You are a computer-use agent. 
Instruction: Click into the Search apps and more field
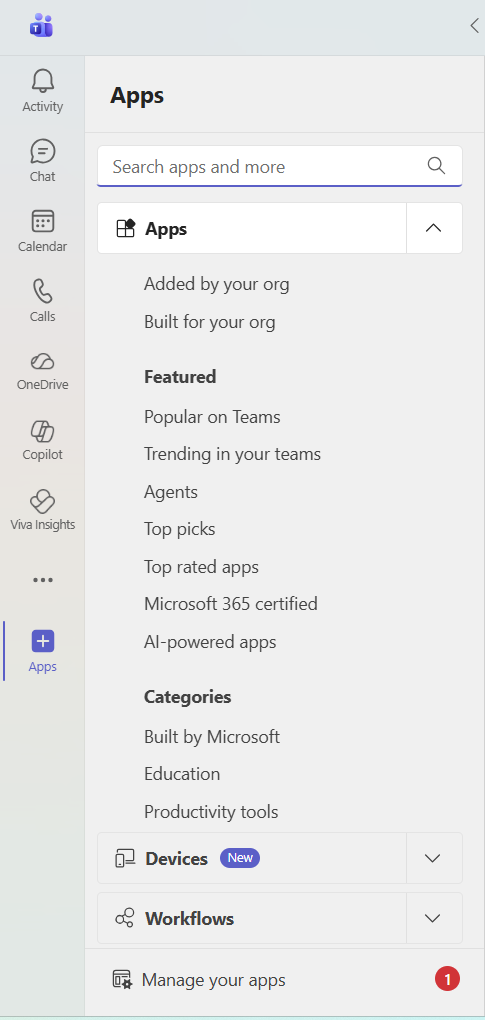tap(280, 166)
